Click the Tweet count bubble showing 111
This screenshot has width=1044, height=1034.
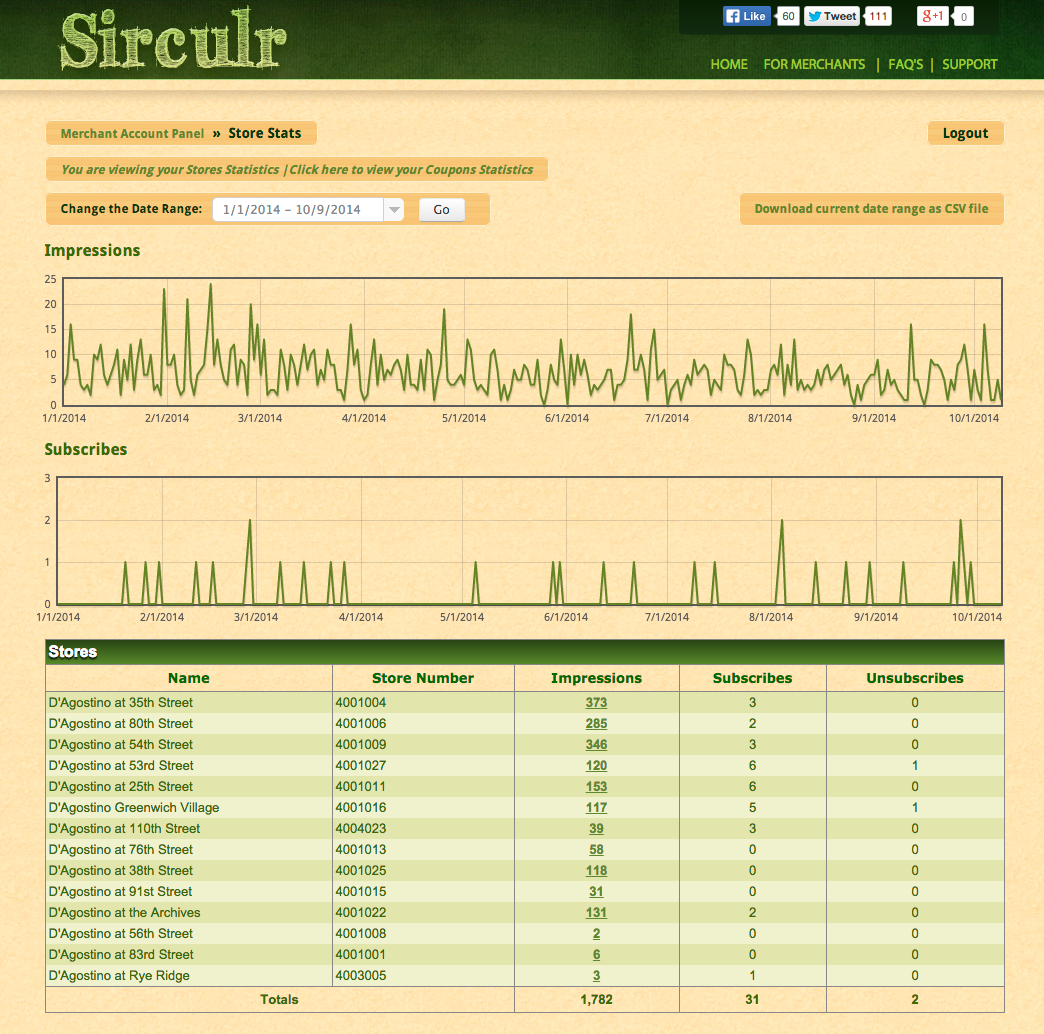pos(878,16)
